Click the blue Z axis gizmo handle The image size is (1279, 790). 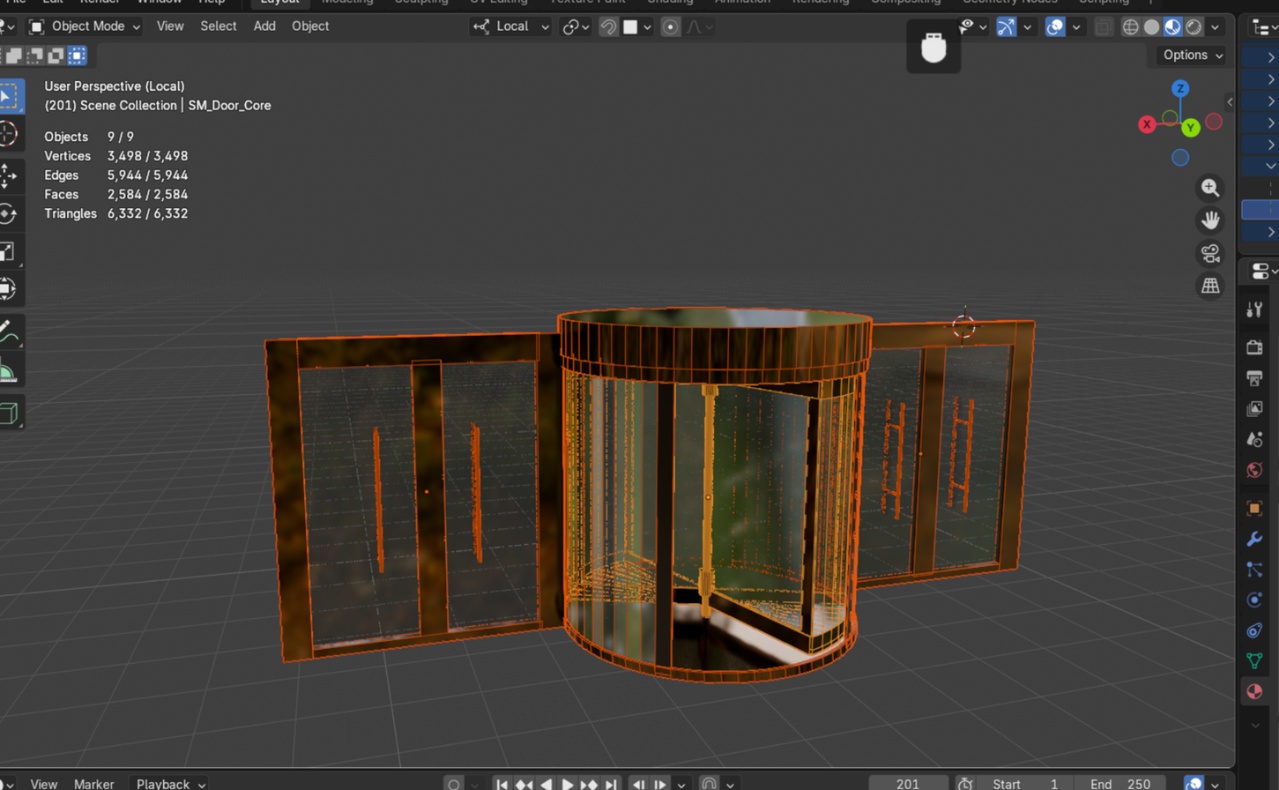pos(1180,89)
